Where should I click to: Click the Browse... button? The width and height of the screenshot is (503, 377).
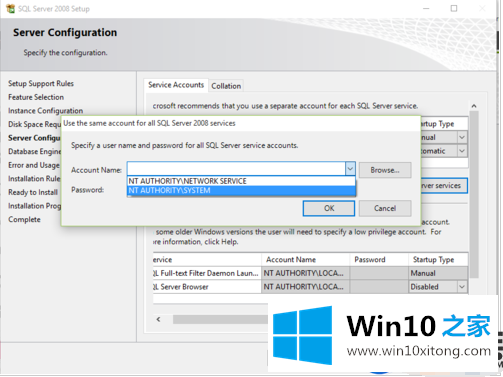click(x=385, y=170)
